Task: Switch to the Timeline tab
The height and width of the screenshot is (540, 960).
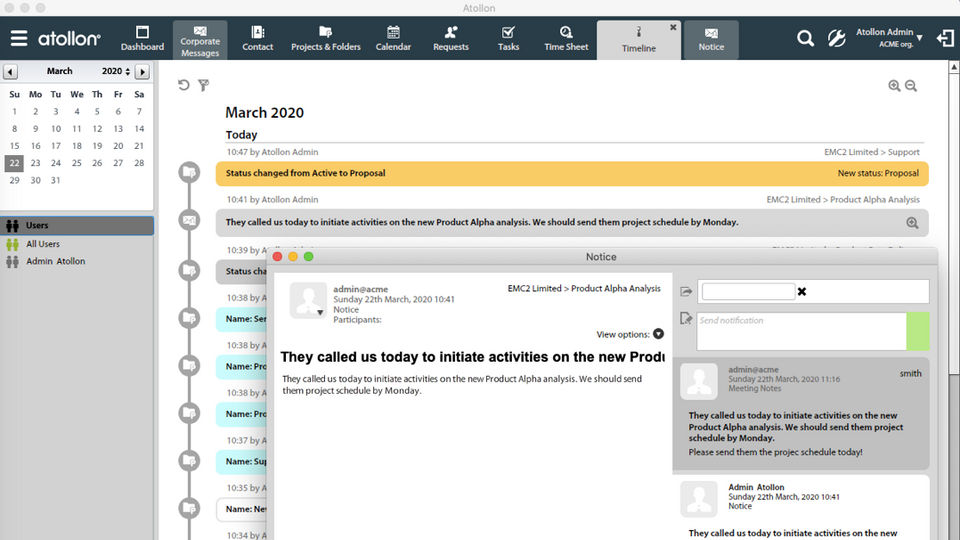Action: [x=639, y=40]
